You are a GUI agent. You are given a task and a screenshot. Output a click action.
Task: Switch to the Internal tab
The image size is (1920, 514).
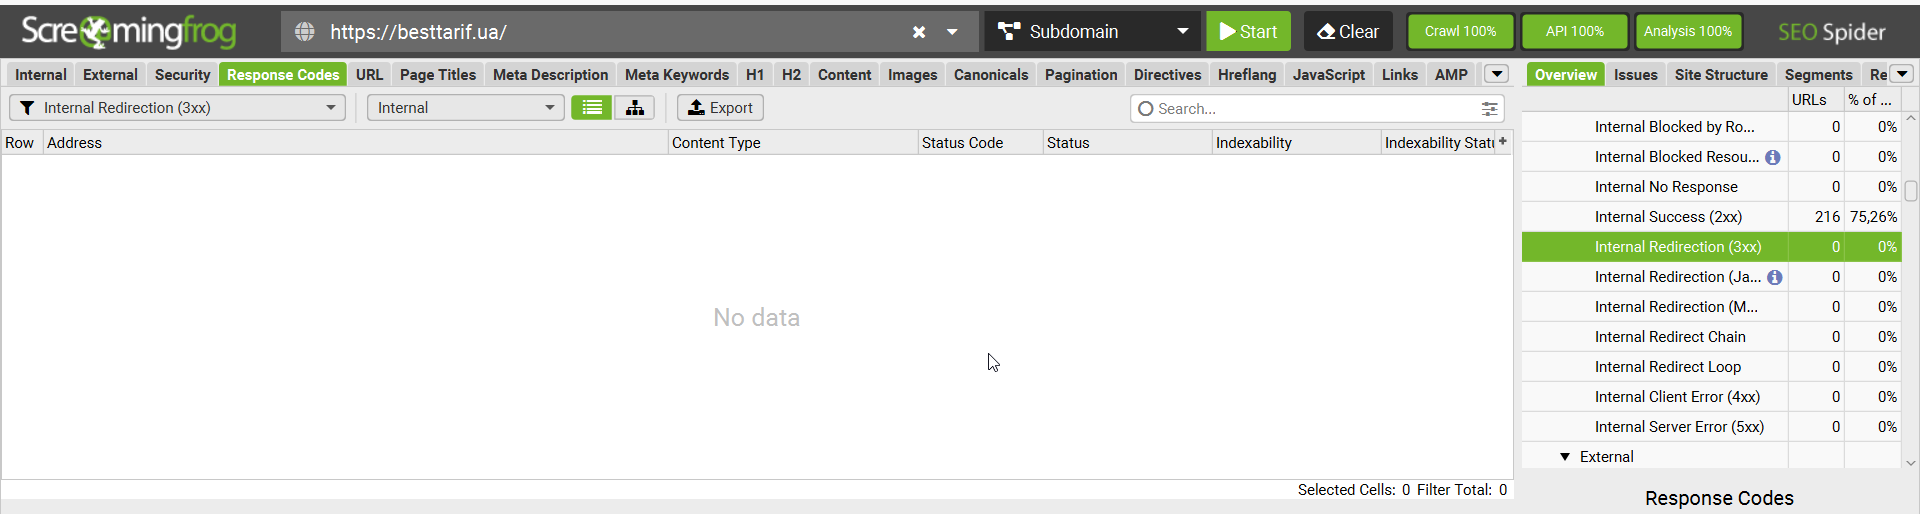point(41,74)
